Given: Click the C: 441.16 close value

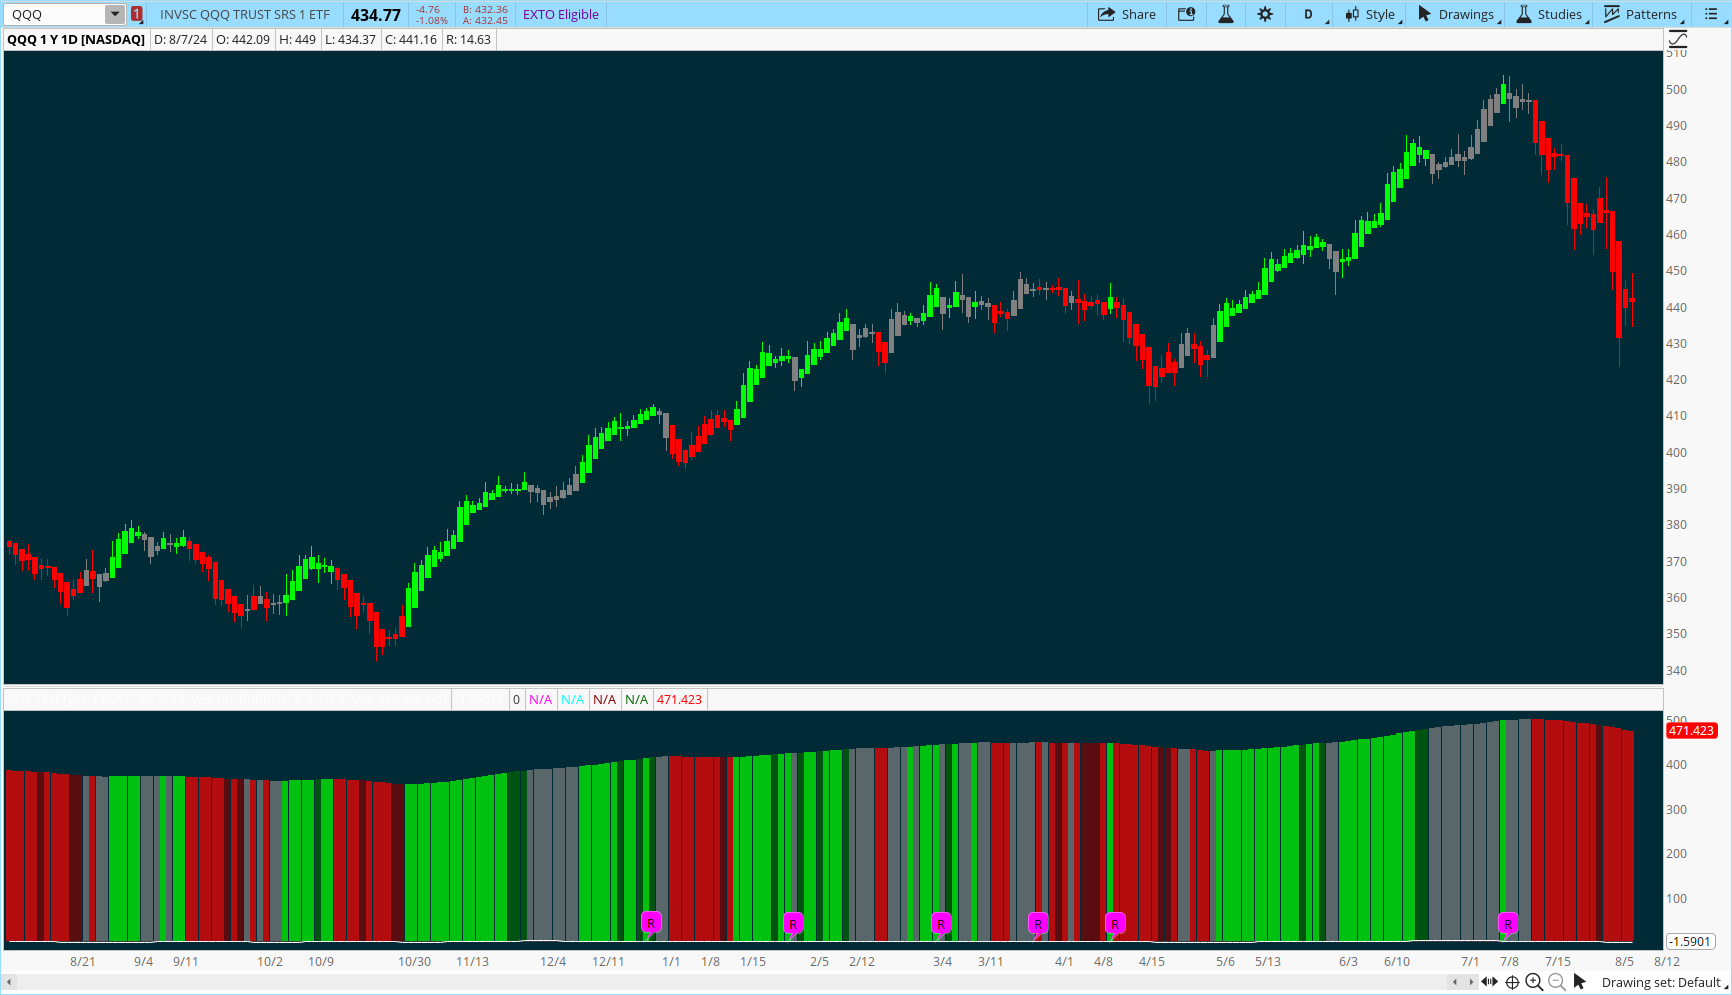Looking at the screenshot, I should [411, 39].
